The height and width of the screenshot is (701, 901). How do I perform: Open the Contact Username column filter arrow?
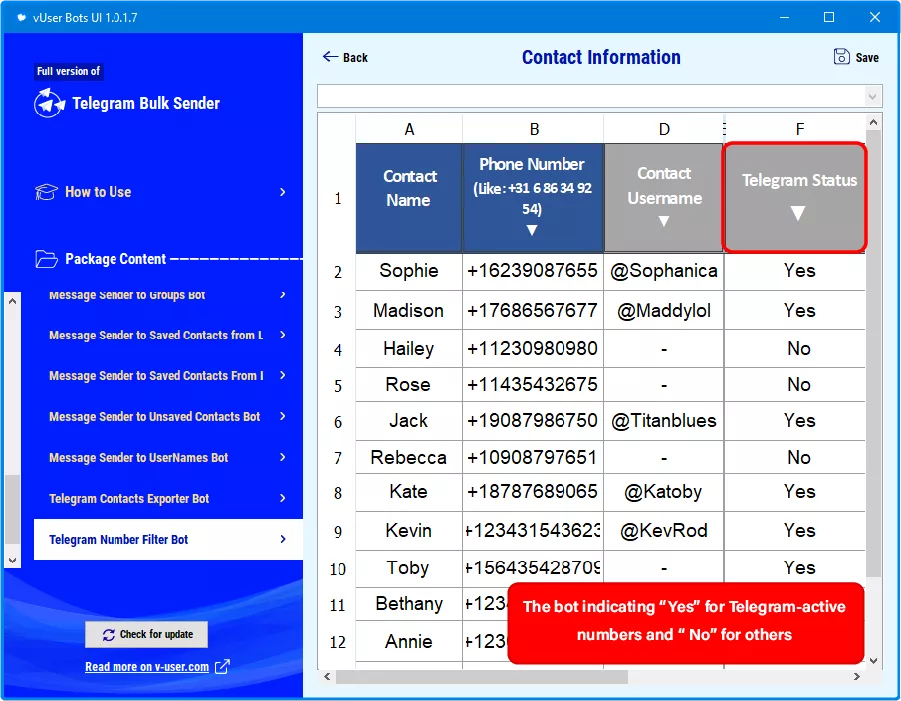664,221
